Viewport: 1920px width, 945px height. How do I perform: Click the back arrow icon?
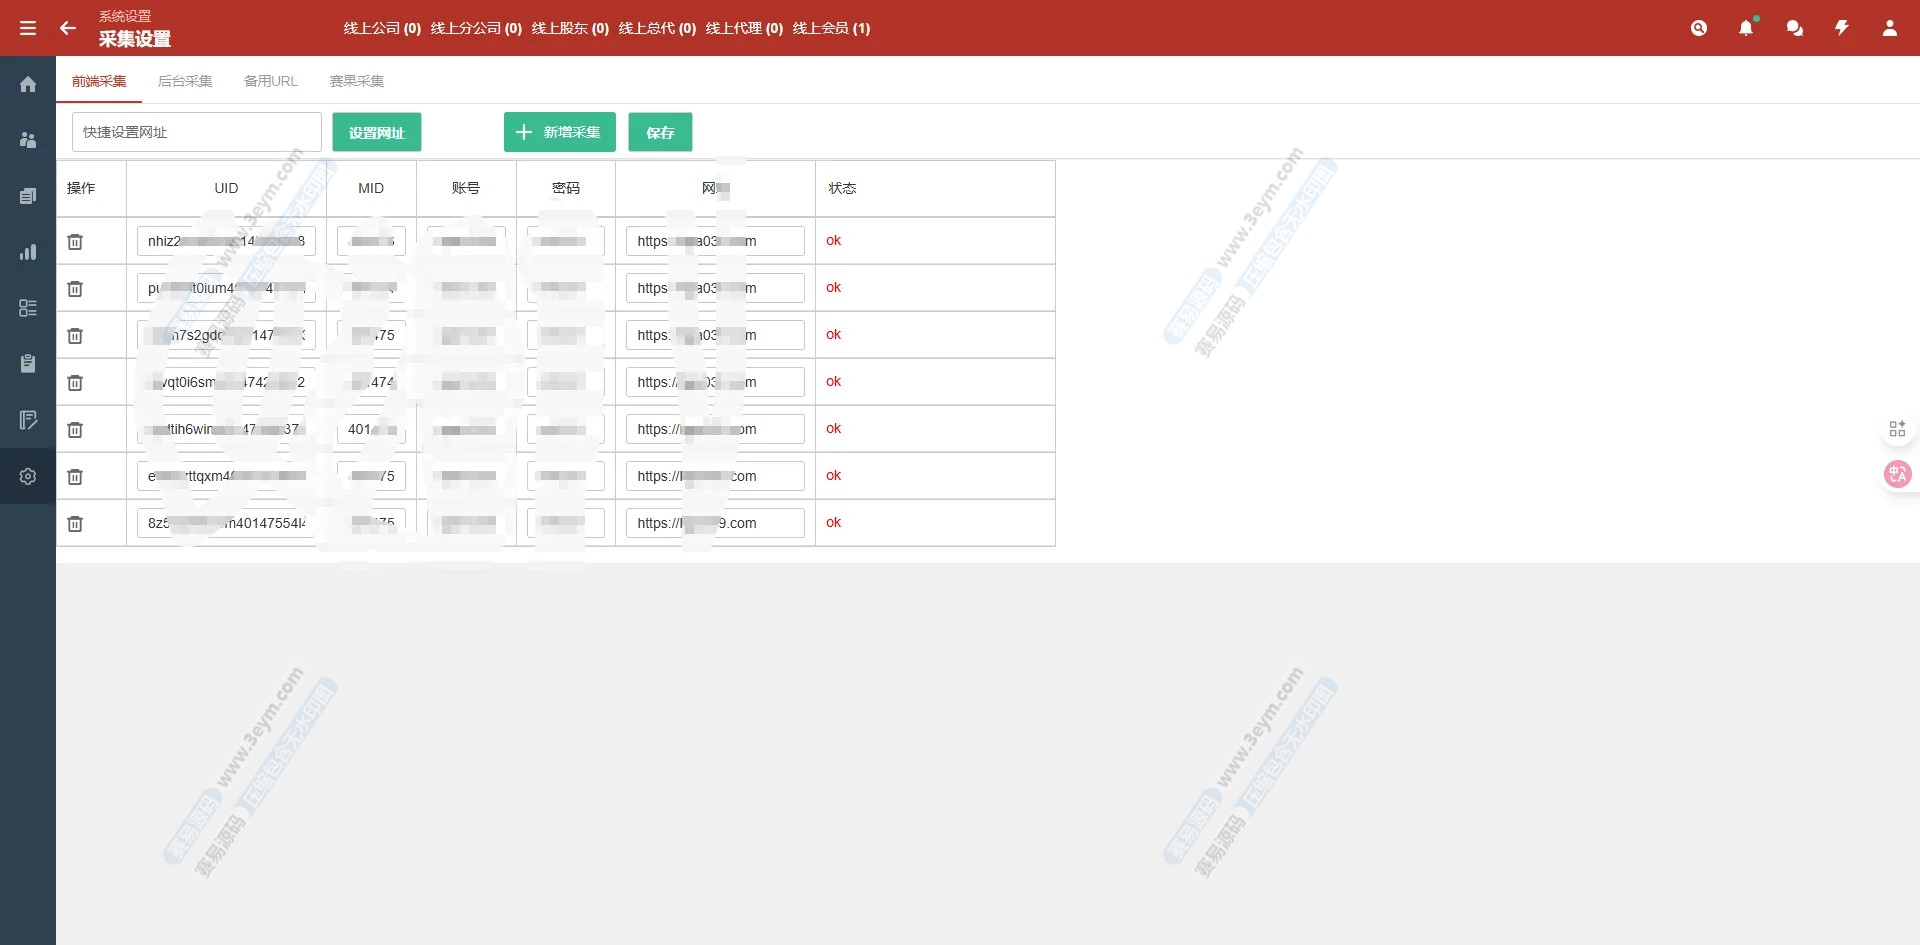68,28
